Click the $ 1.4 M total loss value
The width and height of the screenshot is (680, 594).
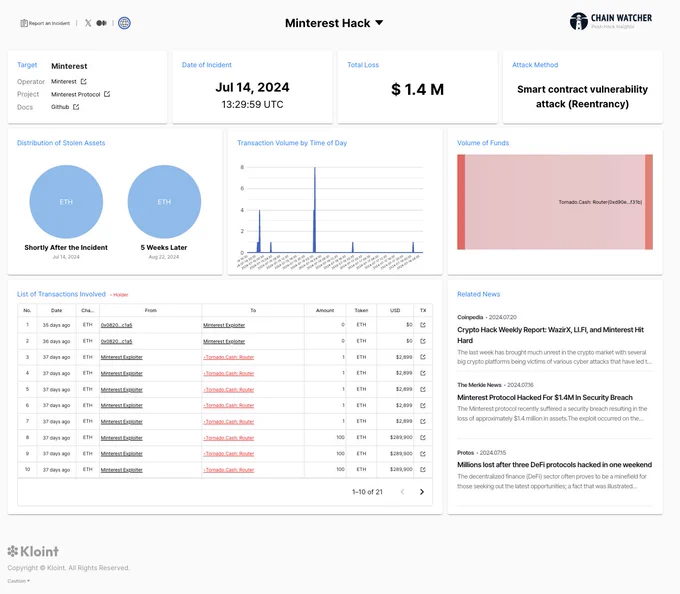click(x=418, y=89)
